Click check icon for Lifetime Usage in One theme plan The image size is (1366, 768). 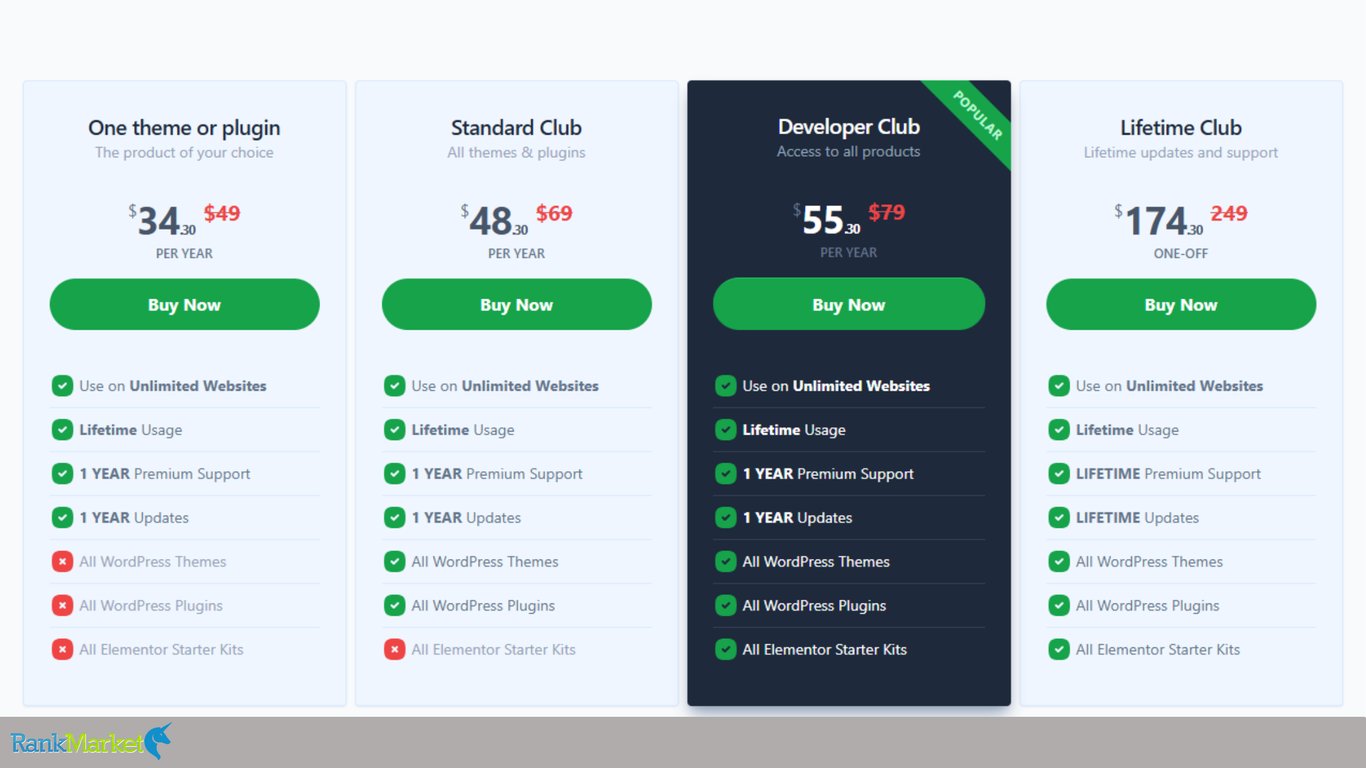tap(62, 430)
